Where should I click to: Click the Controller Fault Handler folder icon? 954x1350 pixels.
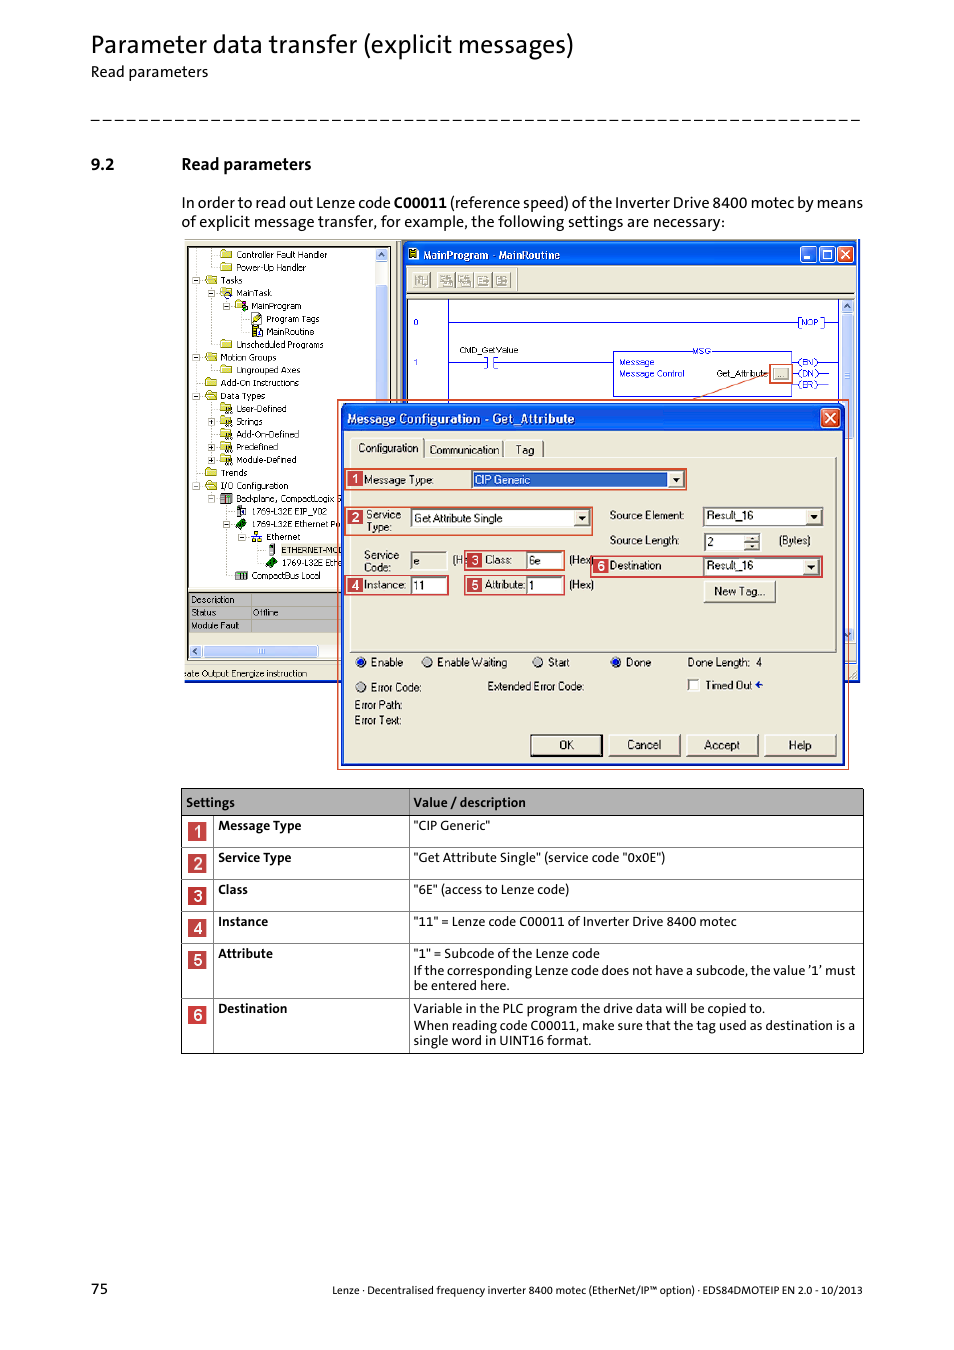226,254
